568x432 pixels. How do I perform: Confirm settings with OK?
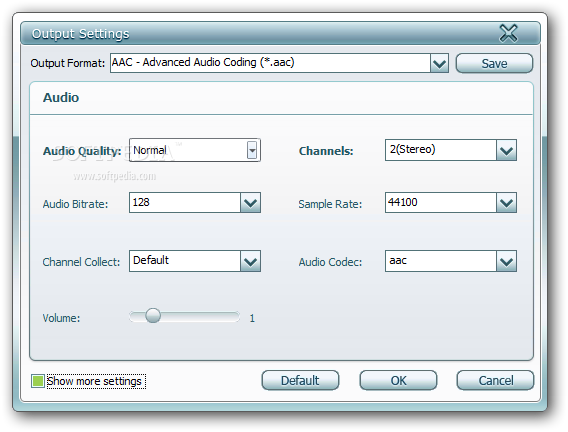coord(398,380)
